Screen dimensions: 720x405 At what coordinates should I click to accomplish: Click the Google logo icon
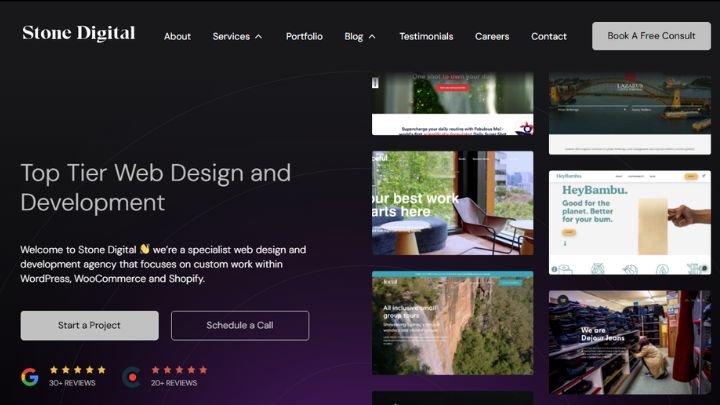[x=30, y=377]
